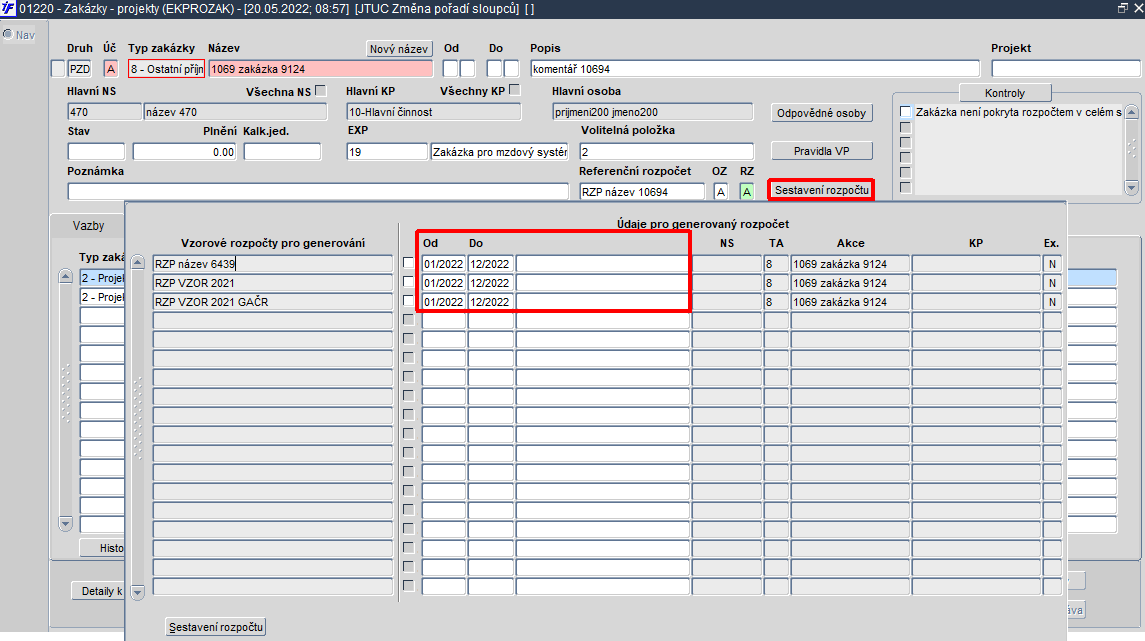Click the up arrow of Typ zakázky list
The image size is (1145, 641).
[x=65, y=277]
